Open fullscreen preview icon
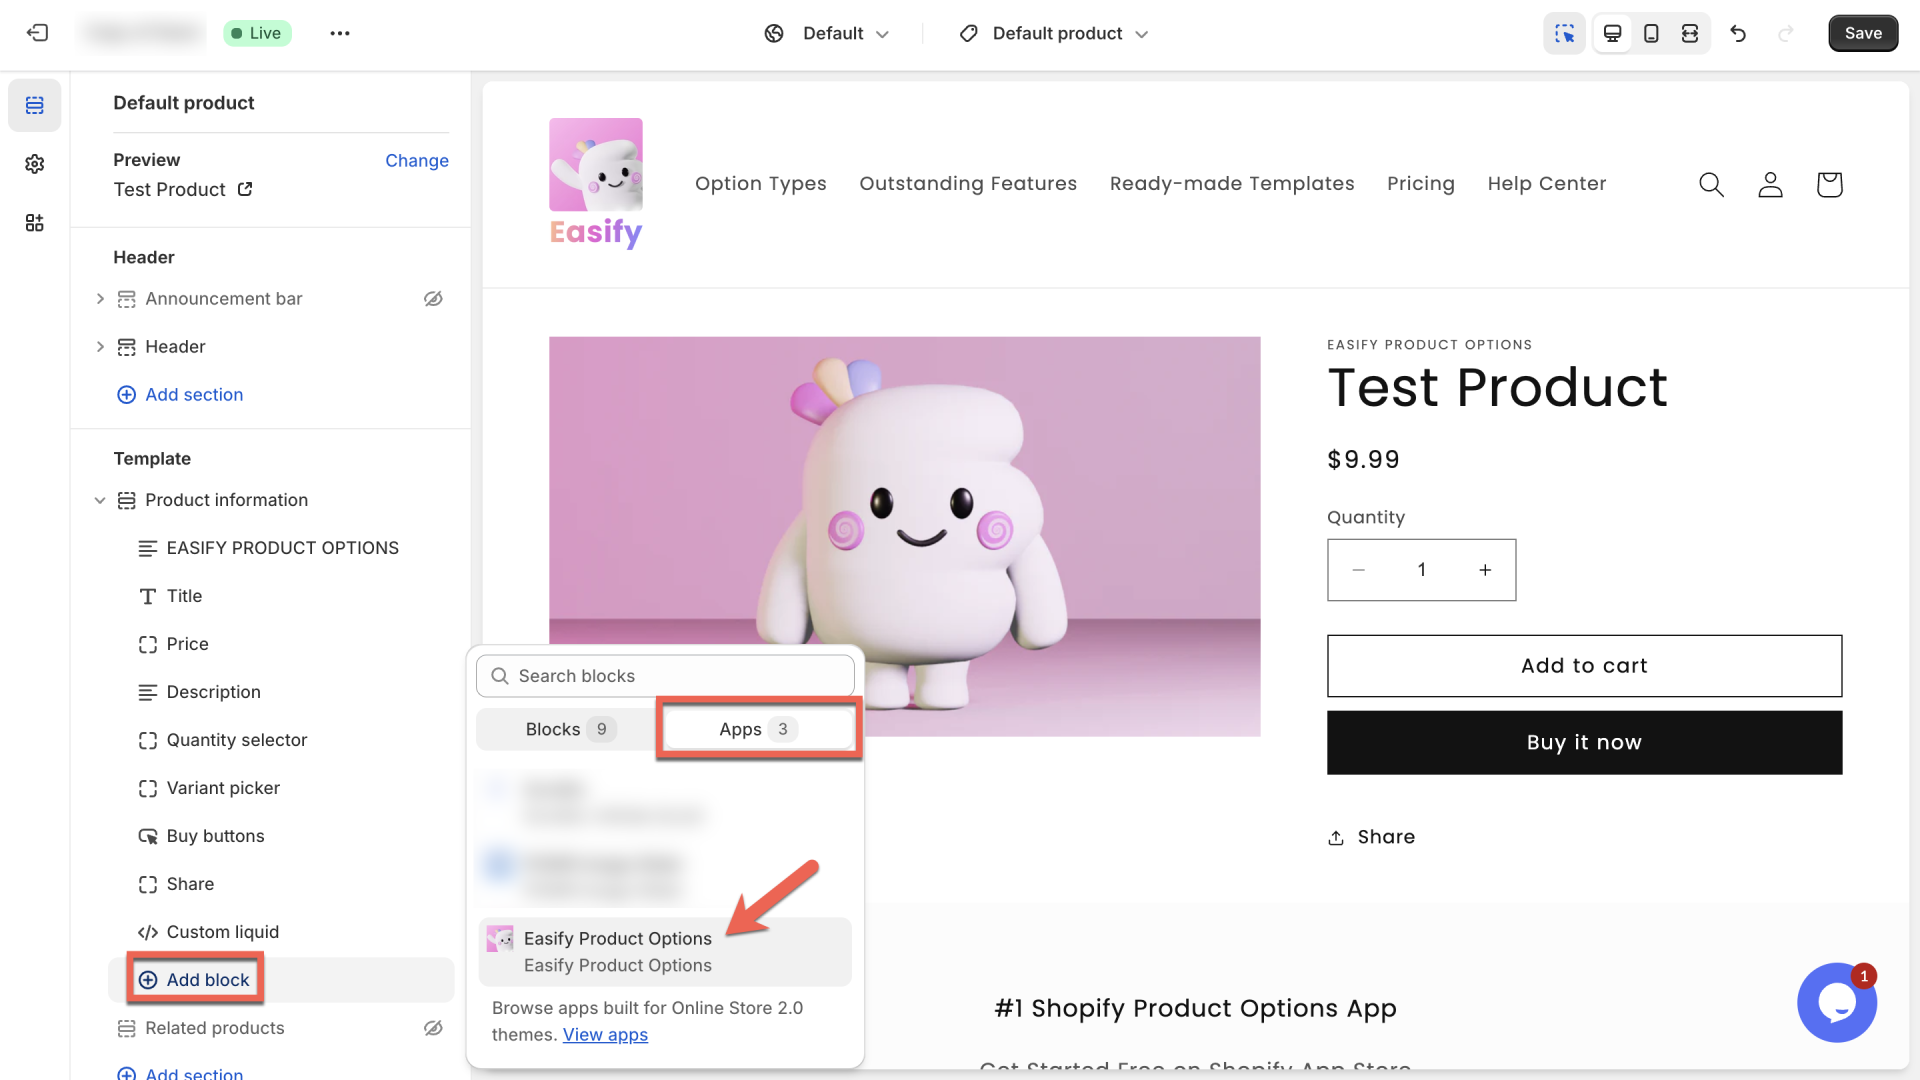Viewport: 1920px width, 1080px height. (x=1689, y=33)
